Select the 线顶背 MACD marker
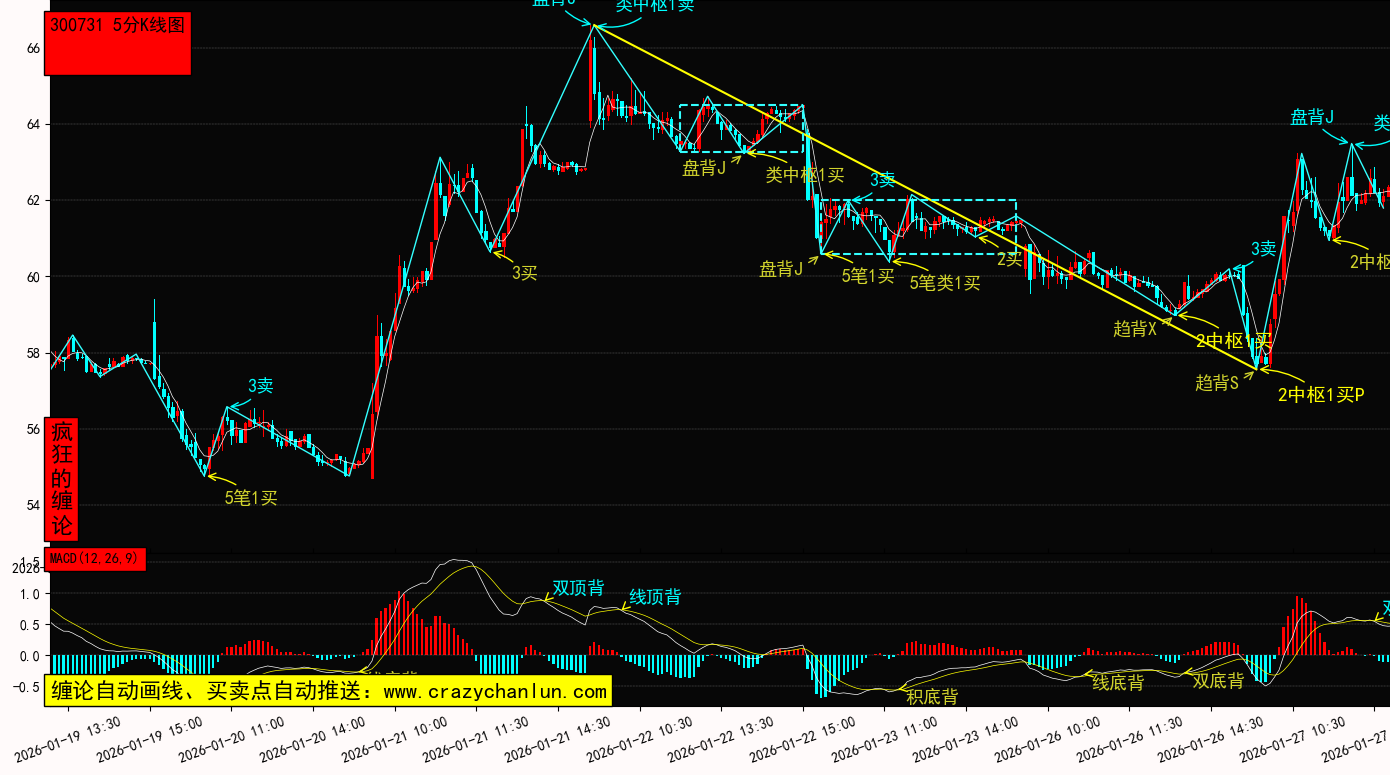 [x=655, y=597]
